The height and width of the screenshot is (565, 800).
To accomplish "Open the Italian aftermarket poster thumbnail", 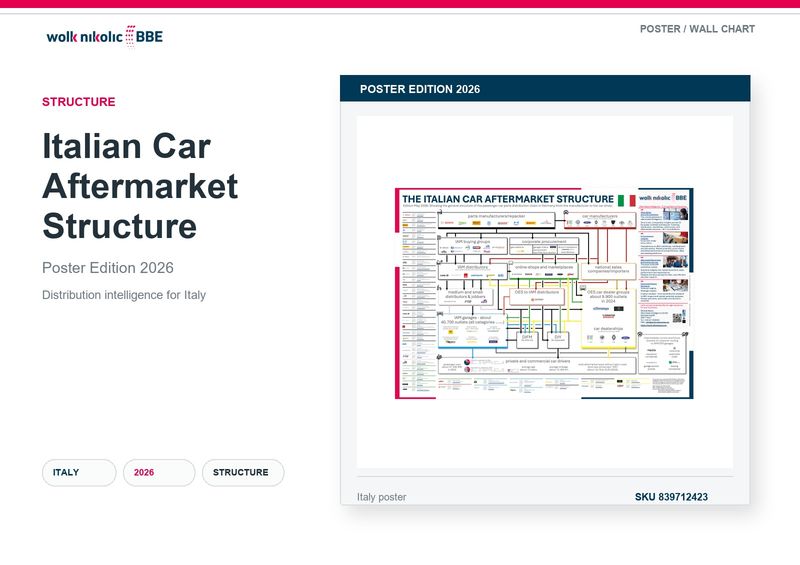I will click(x=544, y=293).
